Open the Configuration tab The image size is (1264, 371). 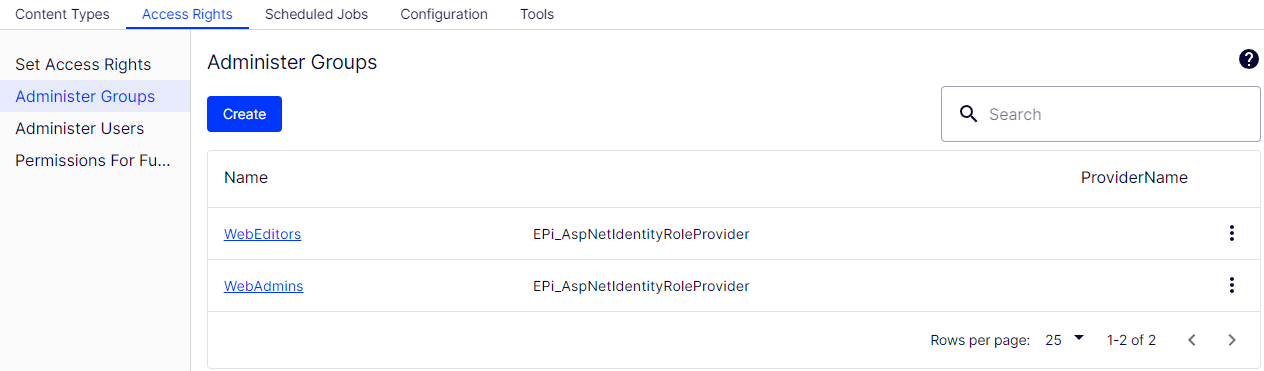click(x=444, y=14)
